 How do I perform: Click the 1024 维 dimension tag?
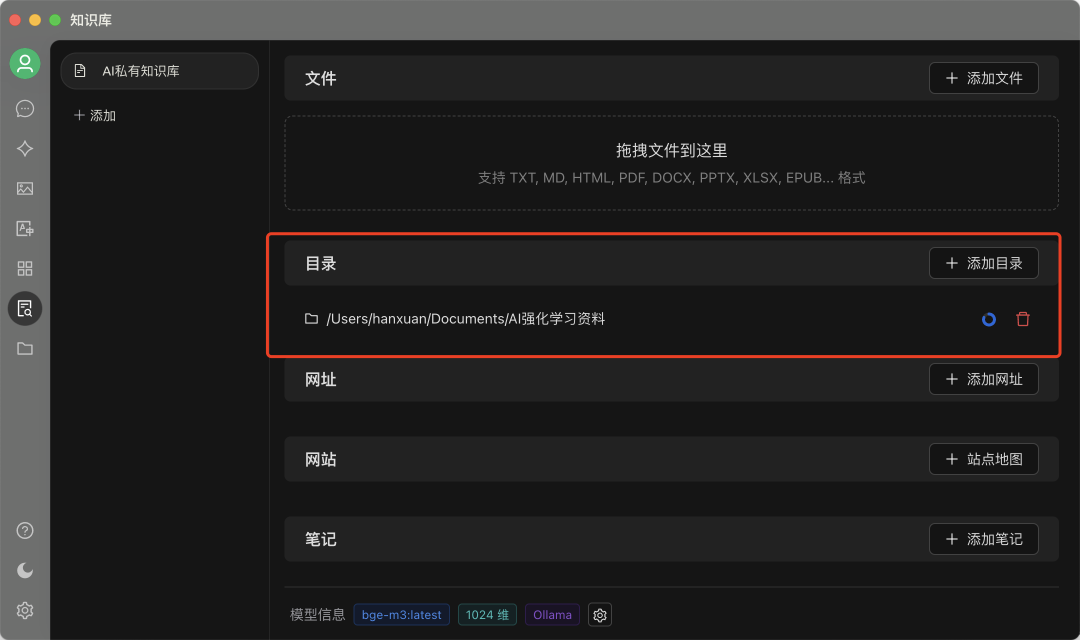[x=487, y=615]
